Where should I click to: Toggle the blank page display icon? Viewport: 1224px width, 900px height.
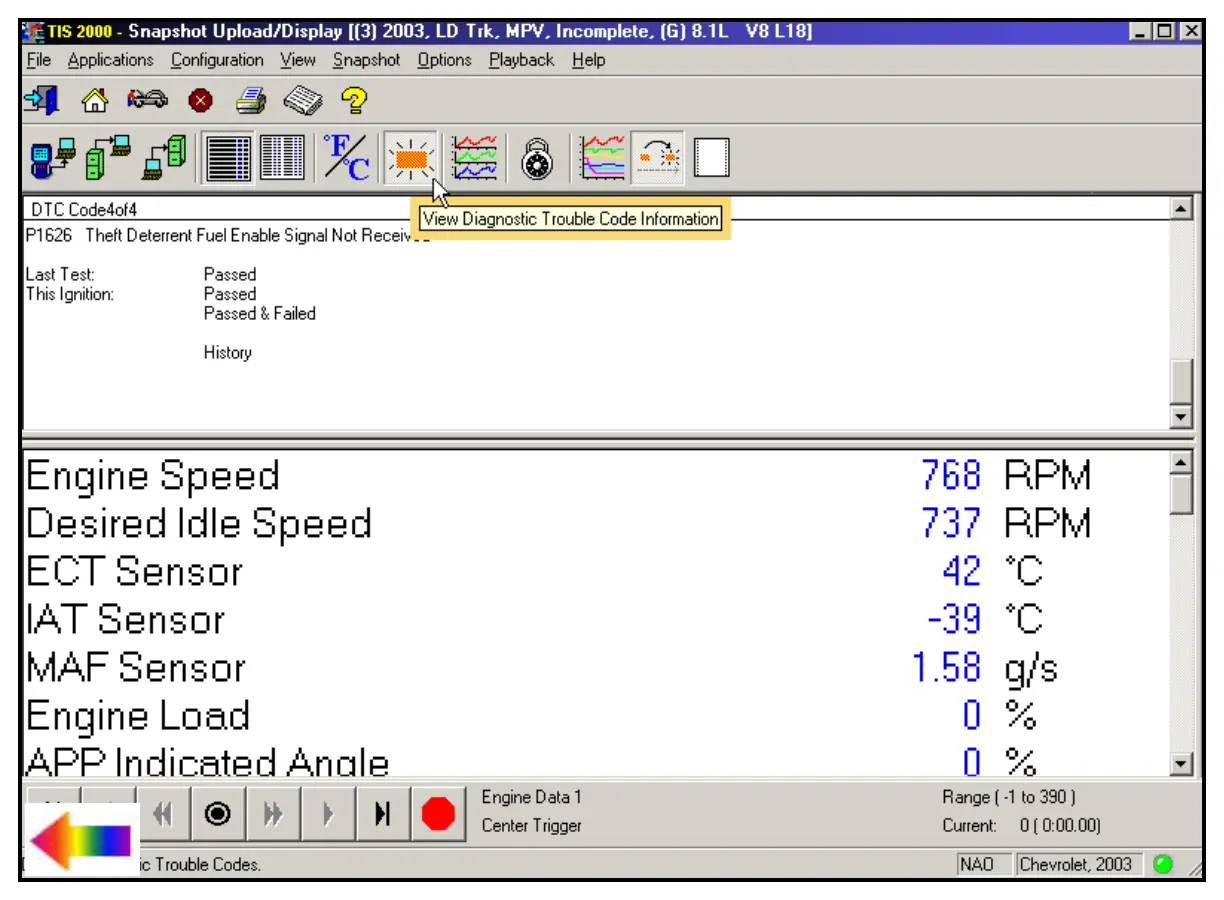point(711,158)
